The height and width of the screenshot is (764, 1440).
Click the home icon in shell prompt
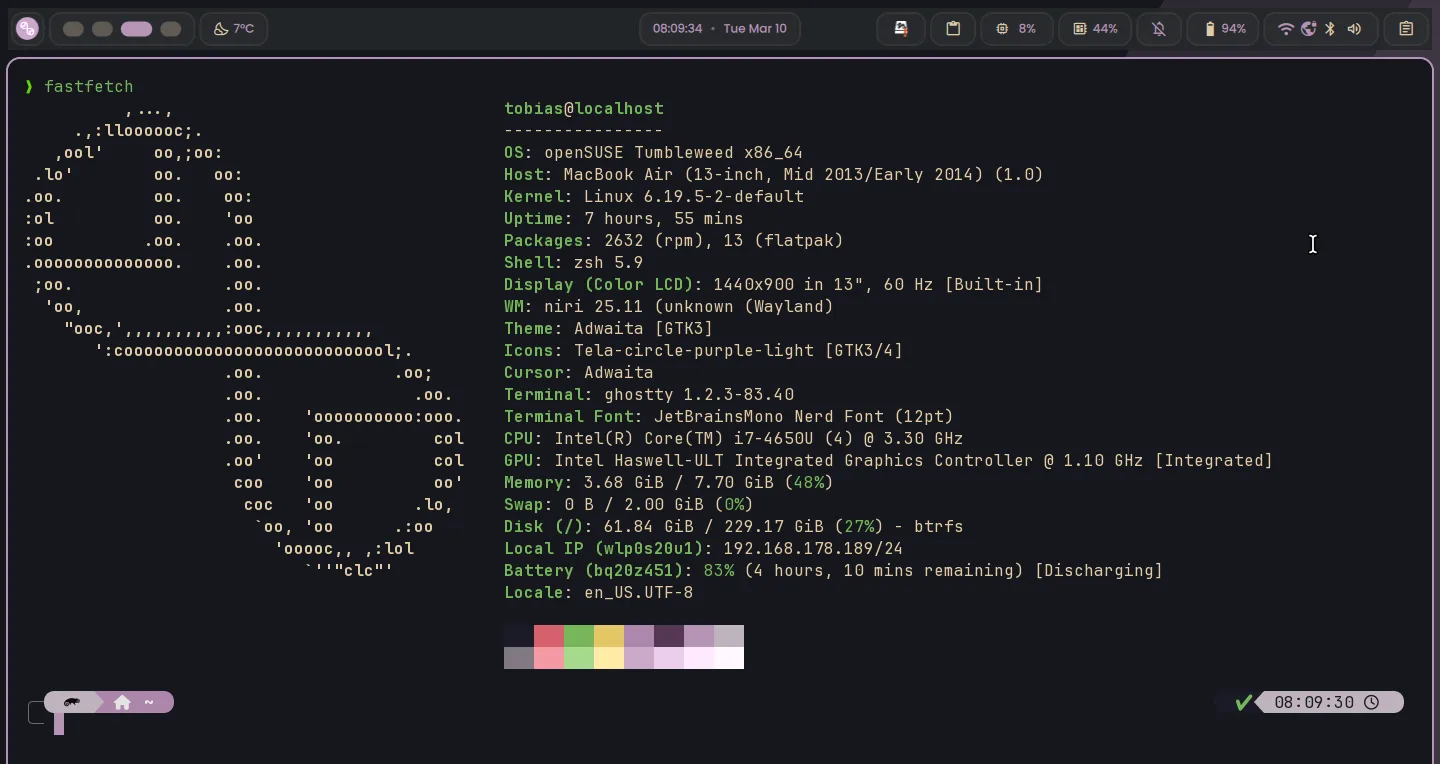pos(122,703)
